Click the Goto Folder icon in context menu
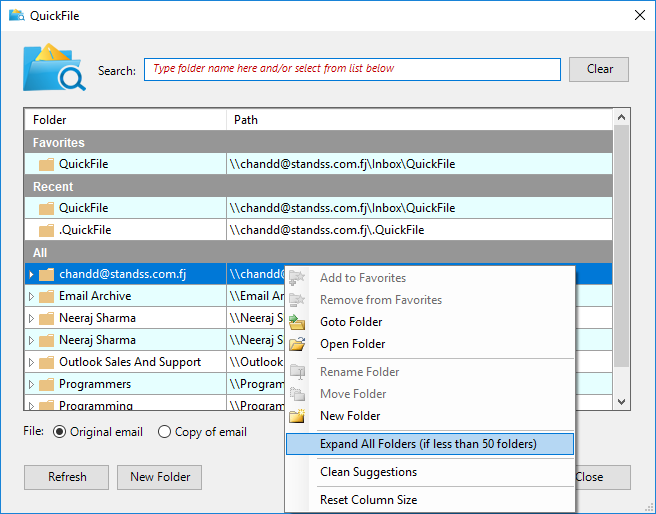Screen dimensions: 656x514 click(297, 322)
